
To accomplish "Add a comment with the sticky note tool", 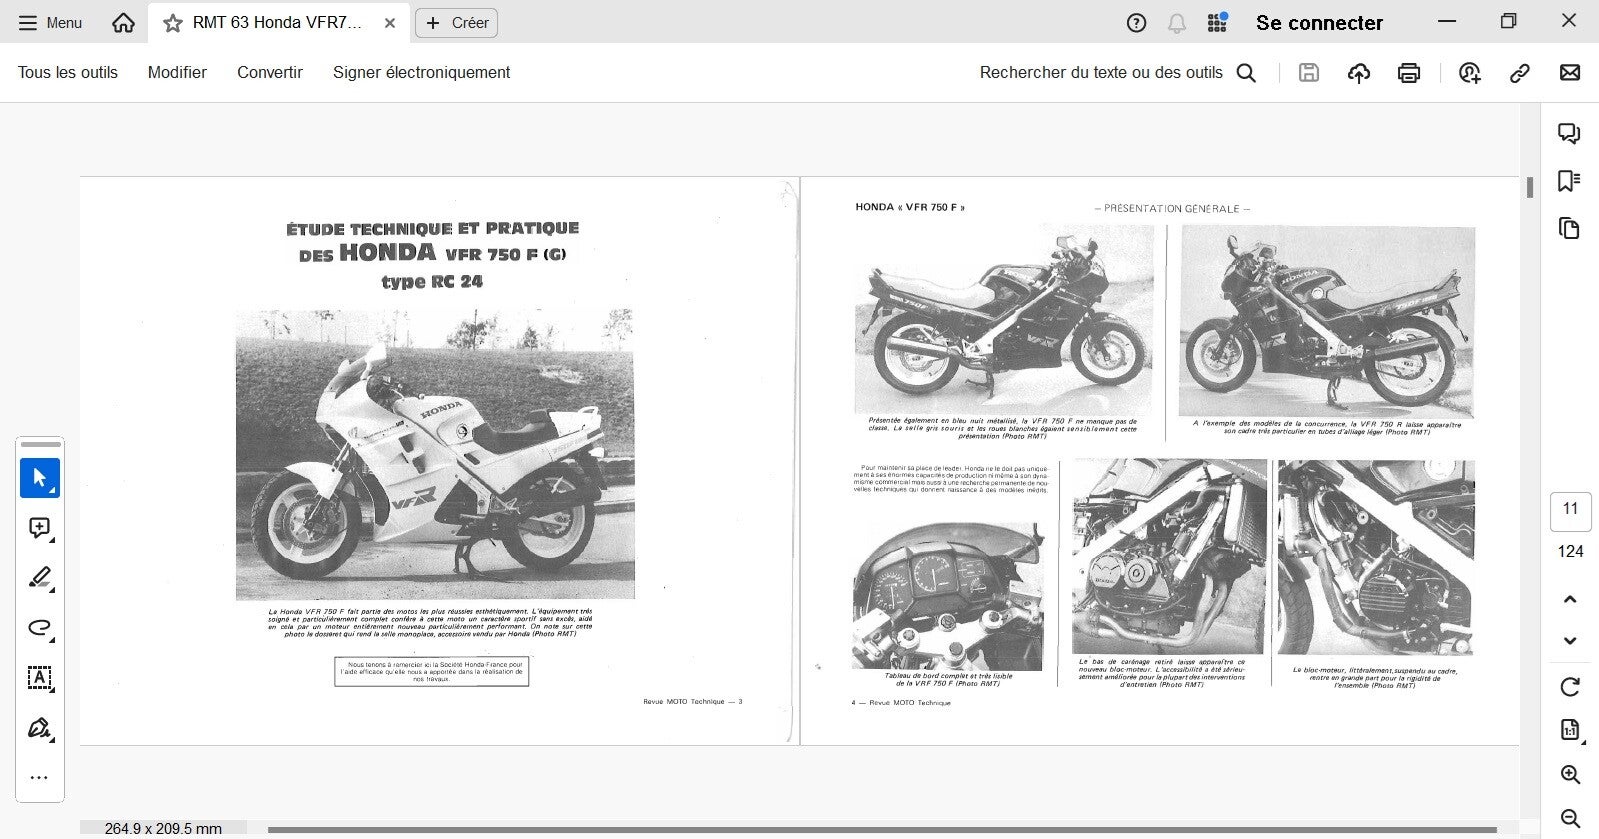I will (40, 528).
